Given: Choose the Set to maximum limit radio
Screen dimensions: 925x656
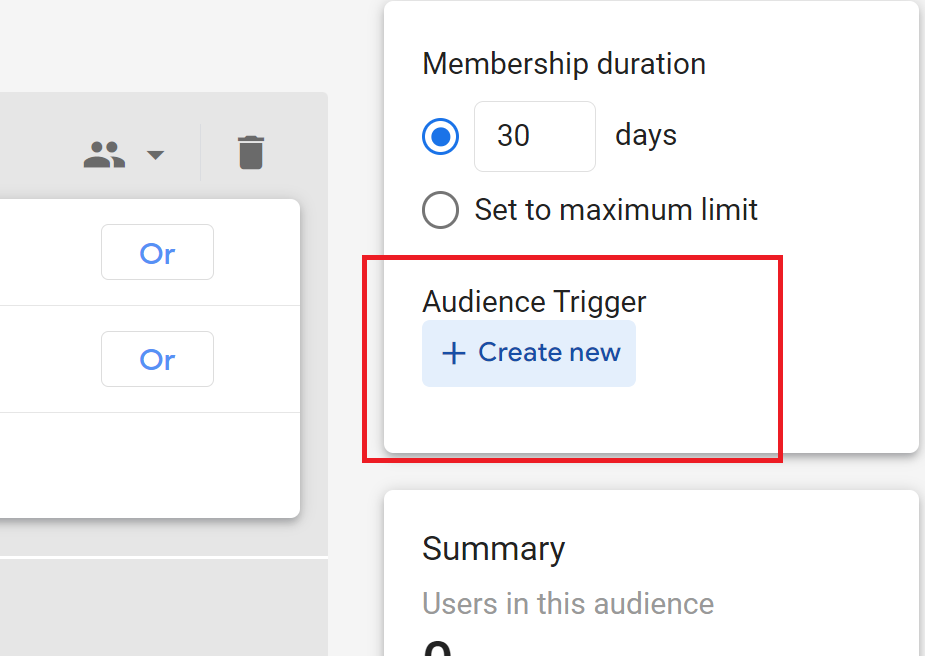Looking at the screenshot, I should [441, 210].
